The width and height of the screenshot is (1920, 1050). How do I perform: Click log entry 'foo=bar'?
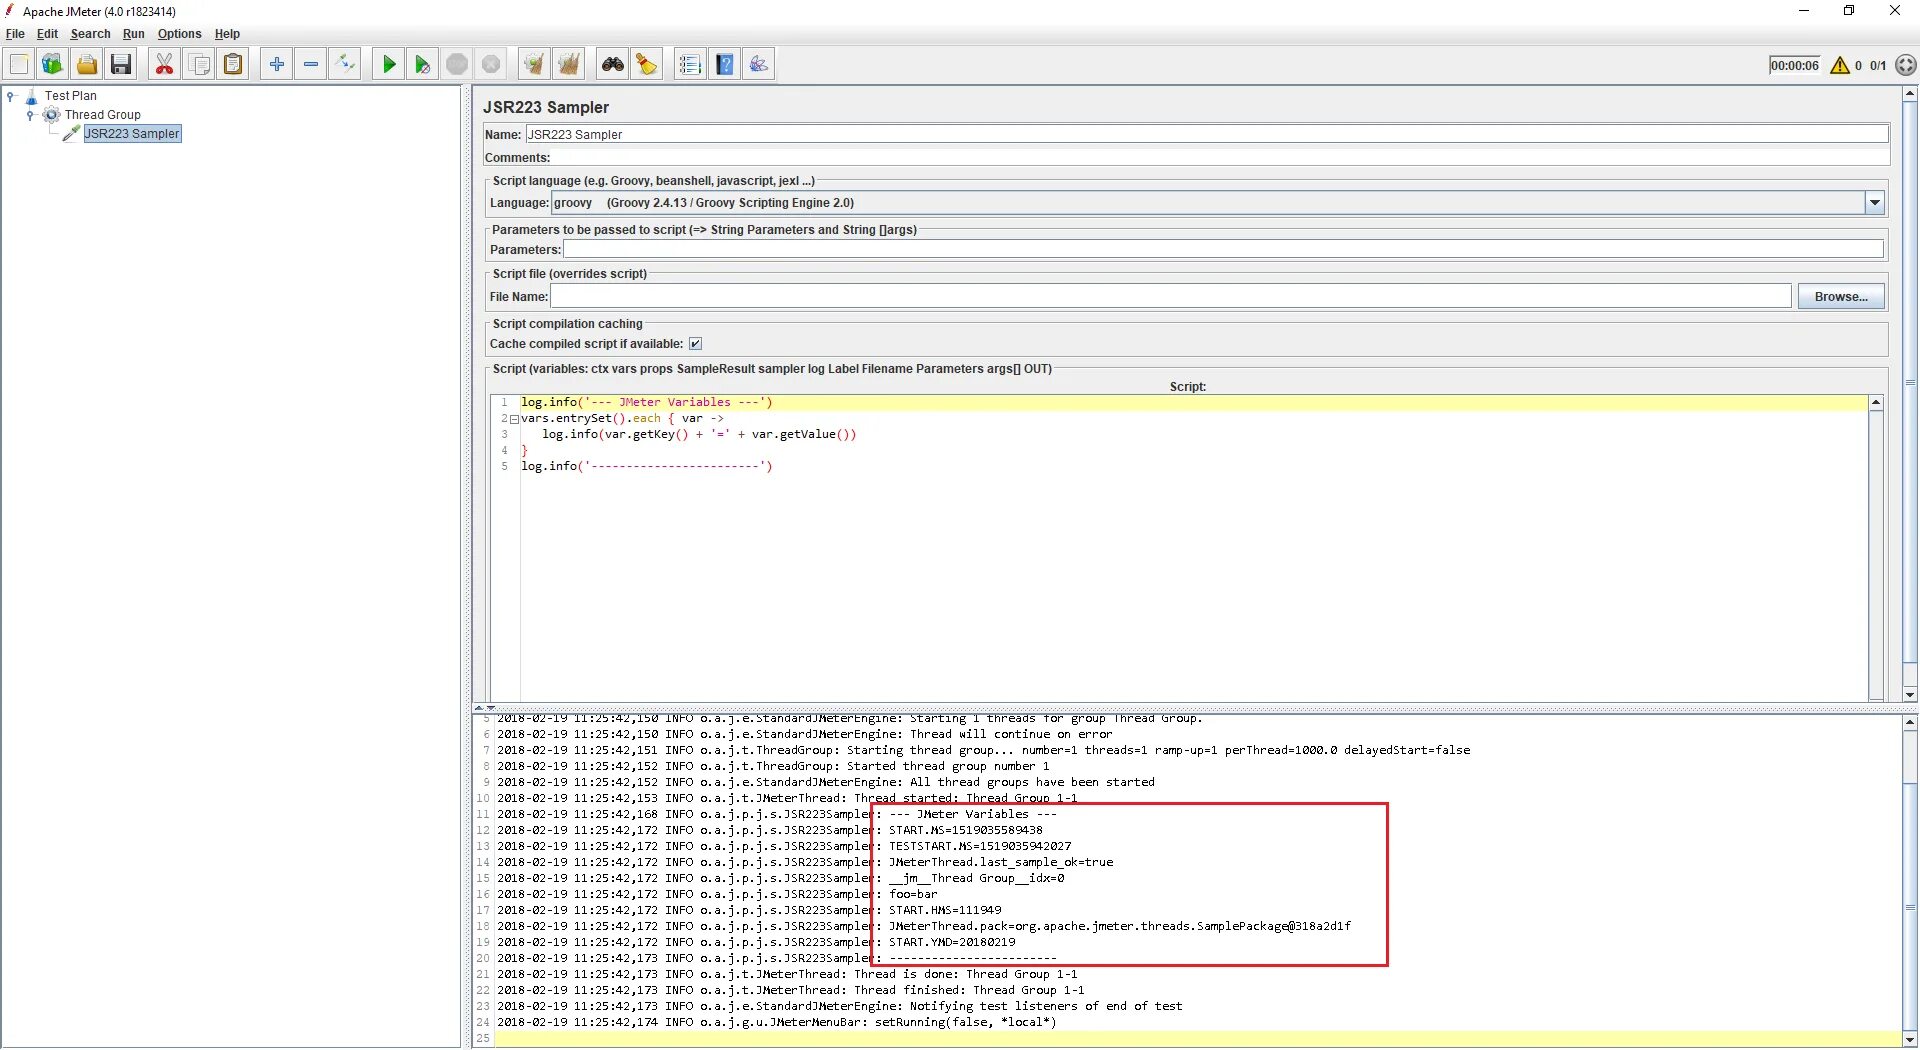click(x=913, y=895)
